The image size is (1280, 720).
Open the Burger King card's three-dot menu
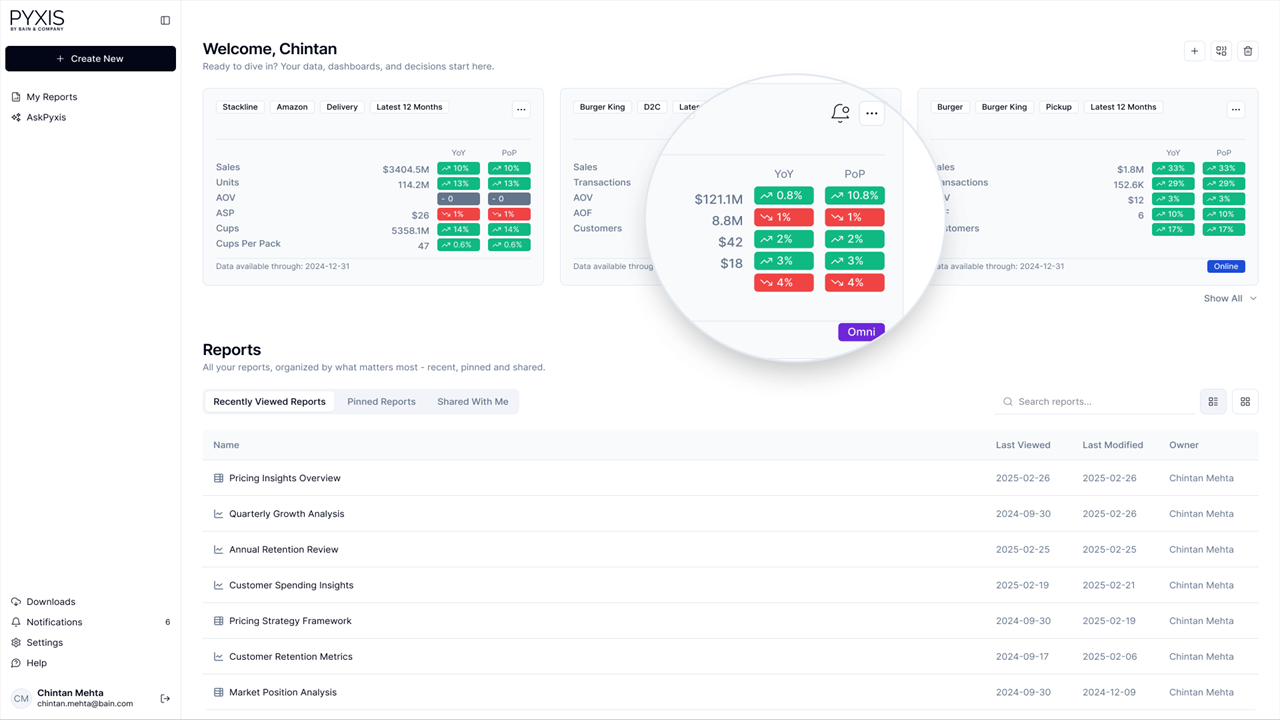(x=871, y=113)
